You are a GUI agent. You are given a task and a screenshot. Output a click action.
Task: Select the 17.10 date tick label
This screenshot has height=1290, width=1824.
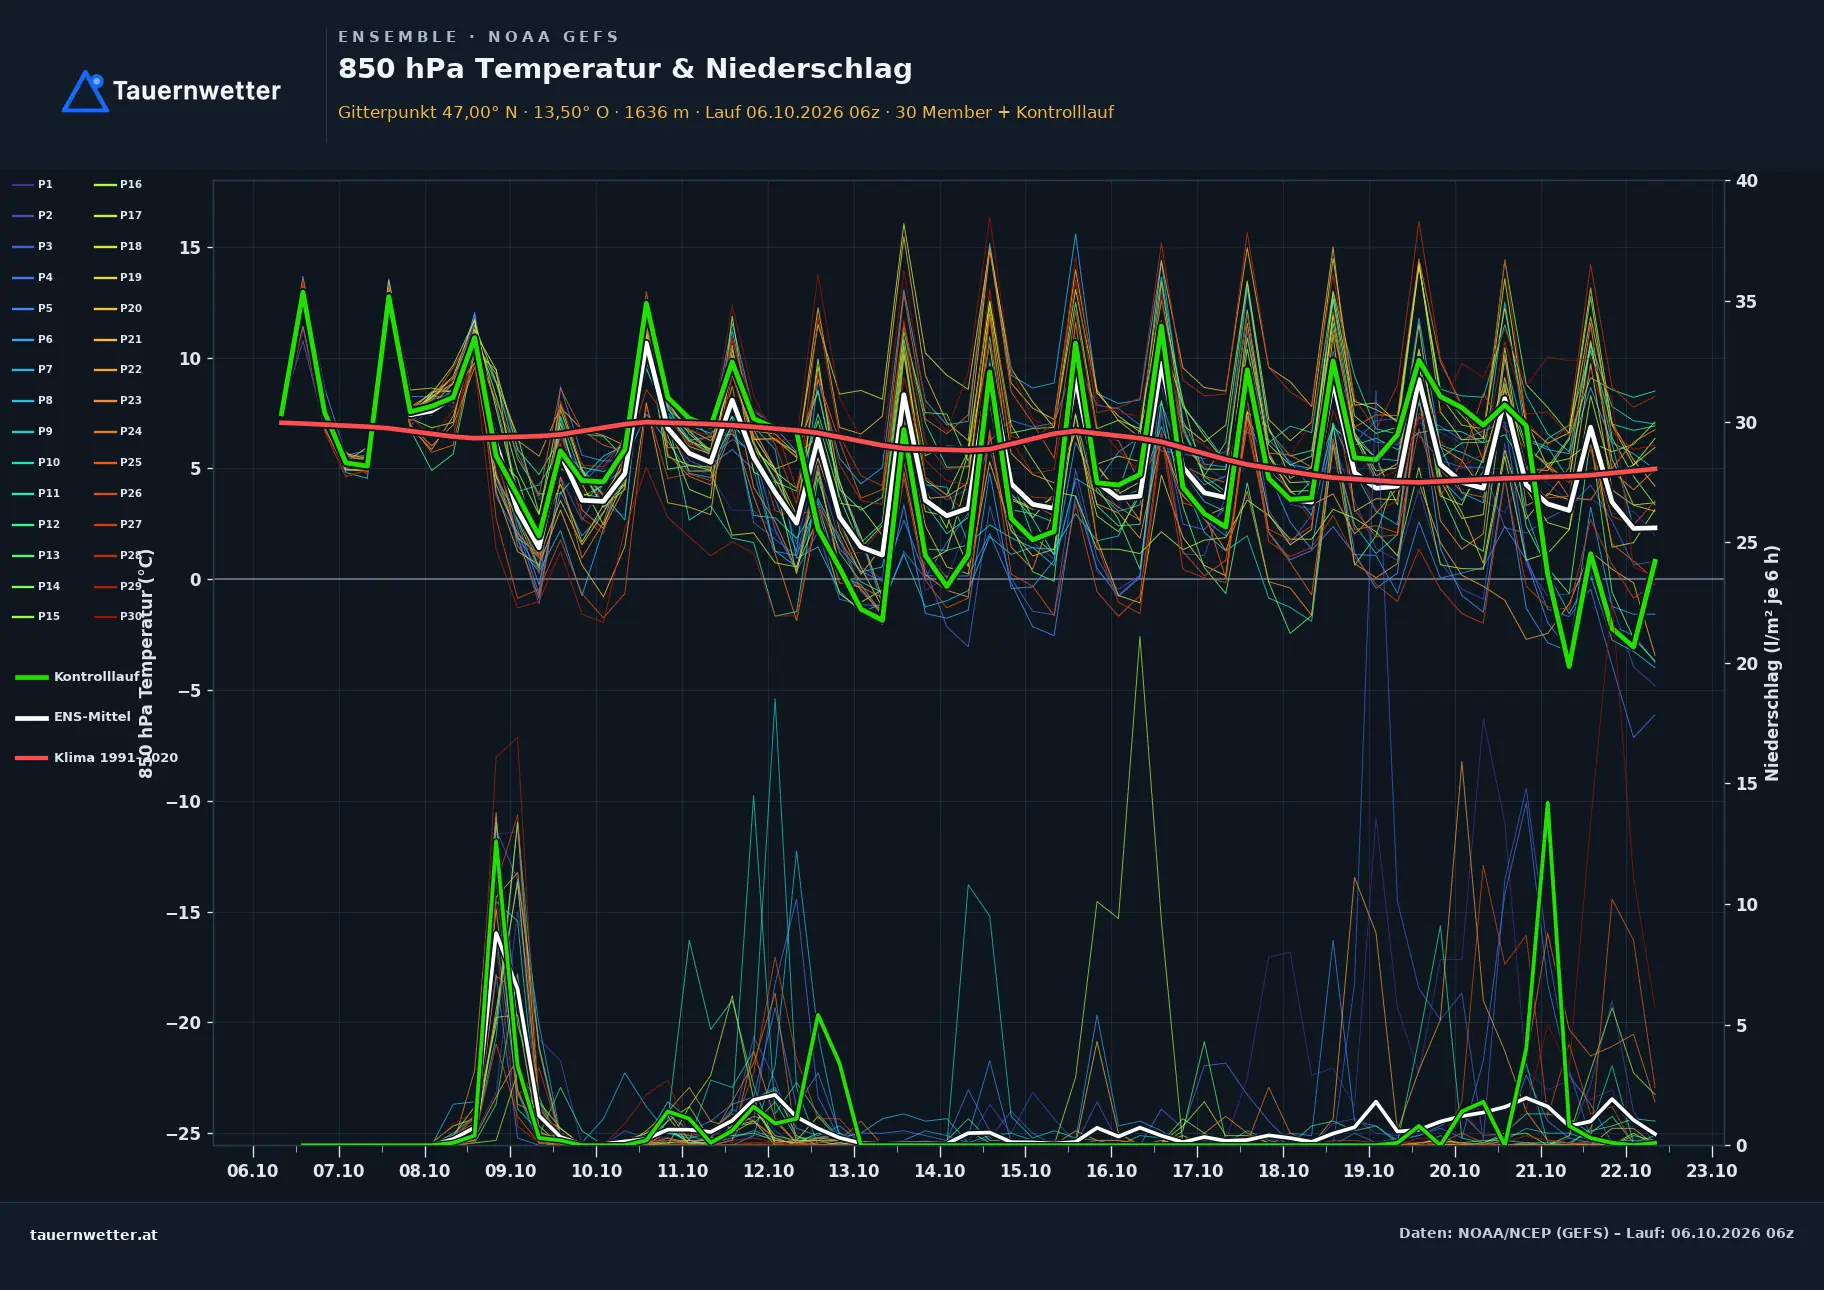point(1197,1171)
